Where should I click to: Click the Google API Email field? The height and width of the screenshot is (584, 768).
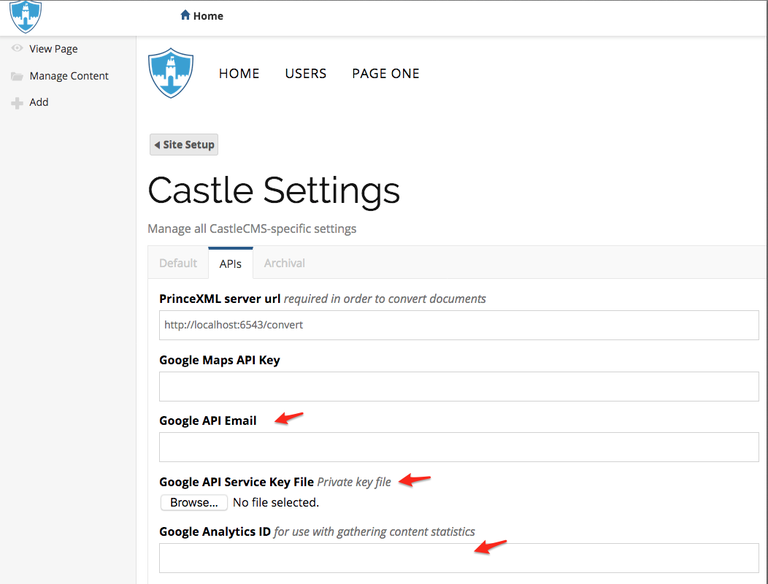click(x=459, y=447)
